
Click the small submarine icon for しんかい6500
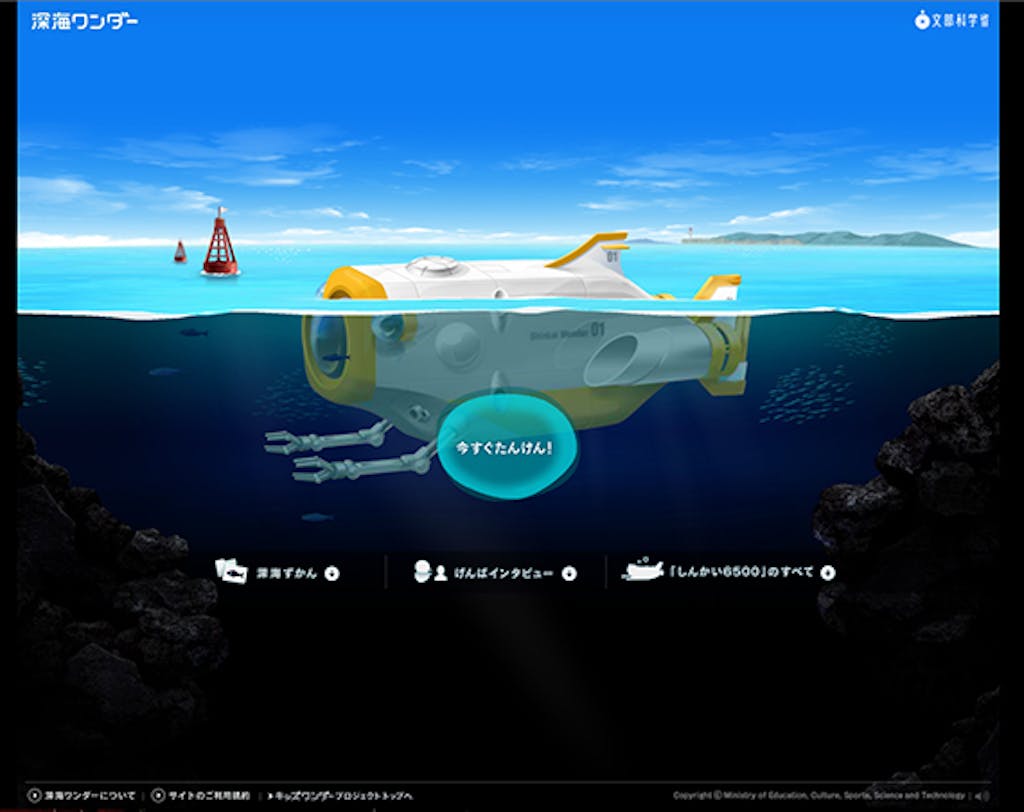click(x=642, y=571)
